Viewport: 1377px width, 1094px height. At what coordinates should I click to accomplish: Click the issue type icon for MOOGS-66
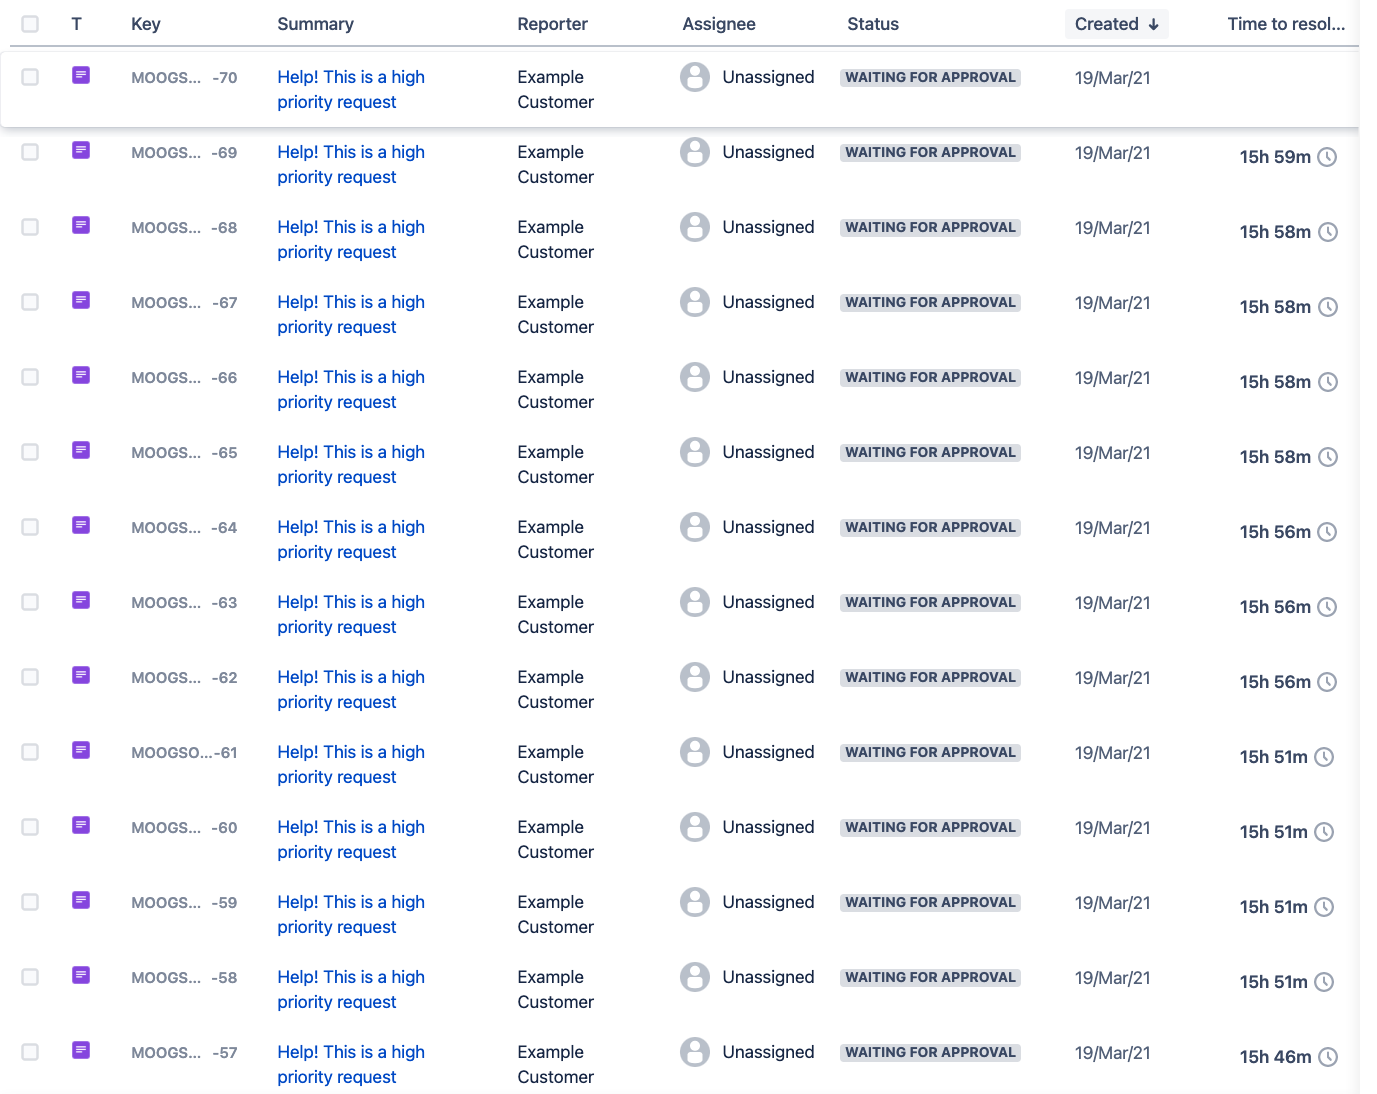tap(81, 375)
